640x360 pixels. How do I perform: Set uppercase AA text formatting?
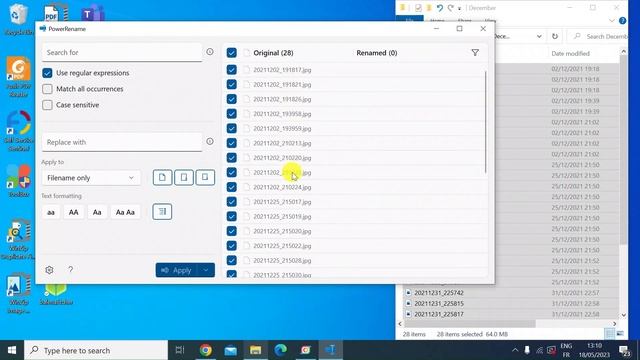[73, 212]
